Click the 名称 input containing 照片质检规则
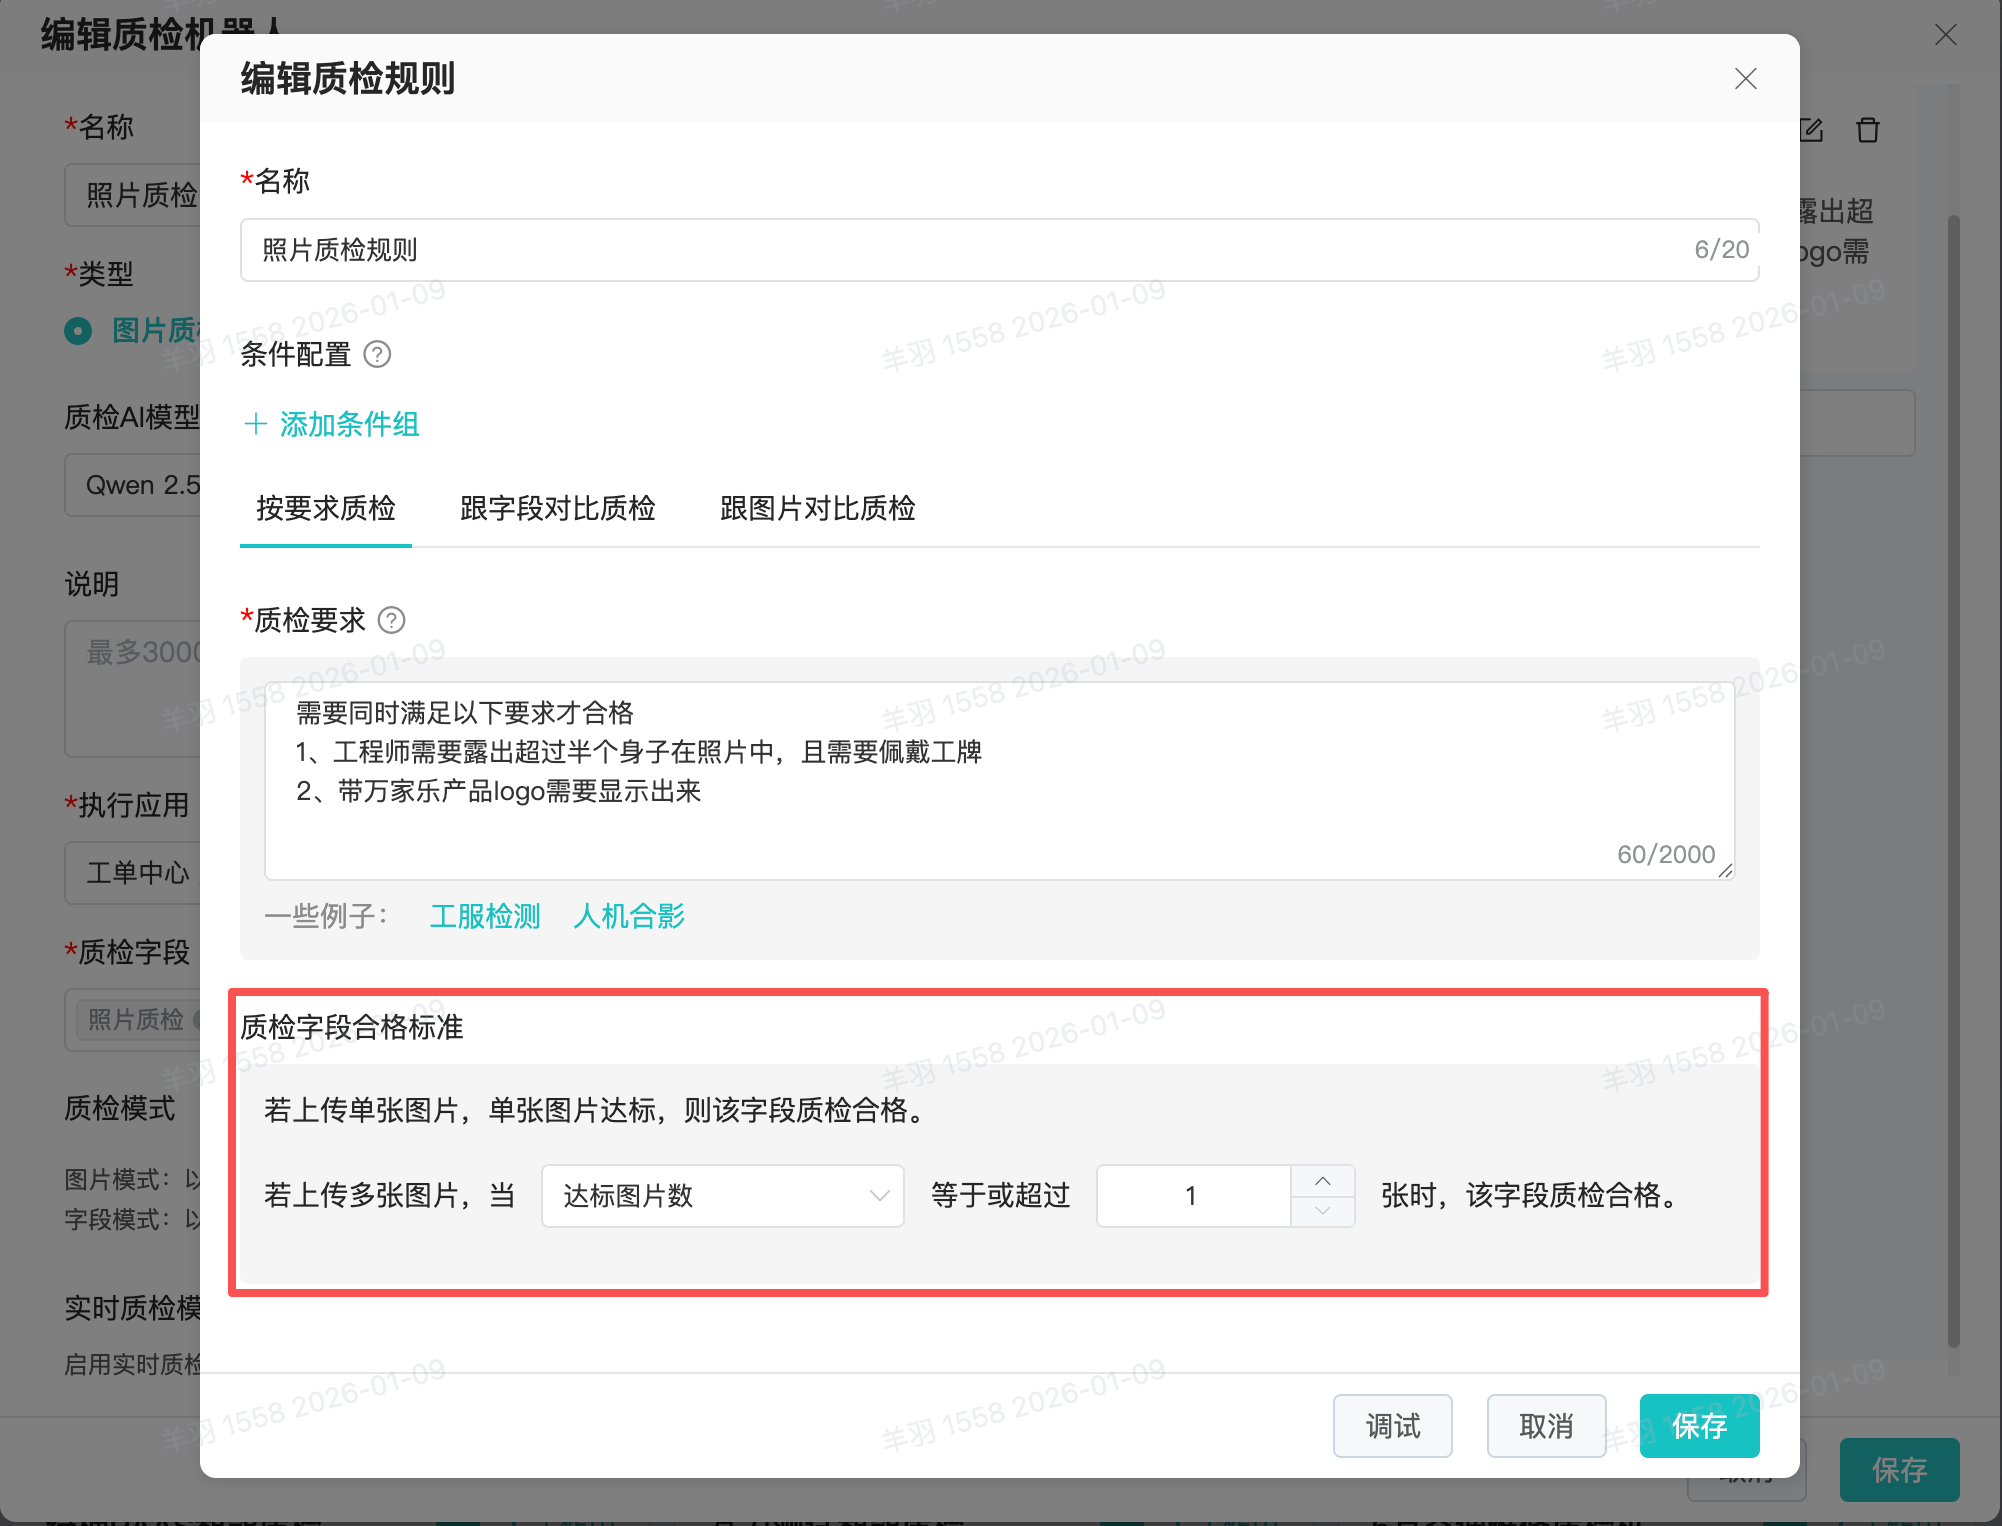The image size is (2002, 1526). pyautogui.click(x=960, y=250)
